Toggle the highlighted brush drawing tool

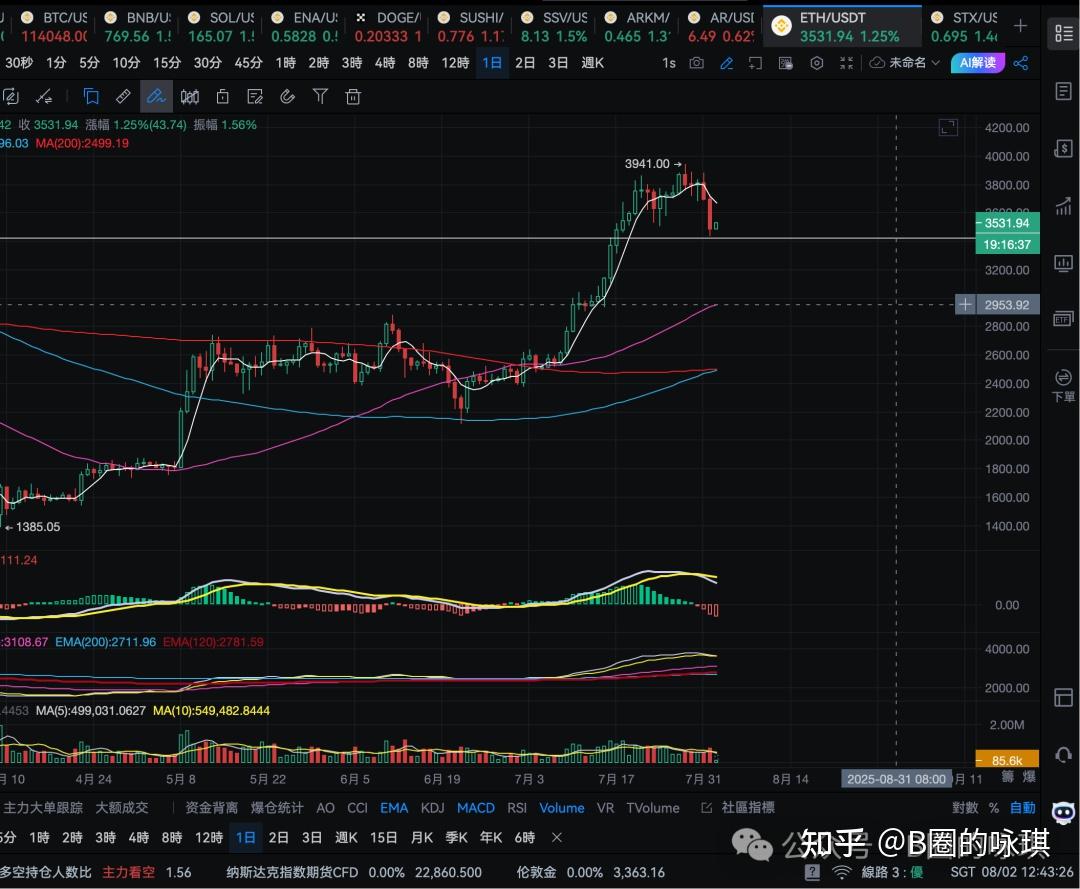coord(156,96)
